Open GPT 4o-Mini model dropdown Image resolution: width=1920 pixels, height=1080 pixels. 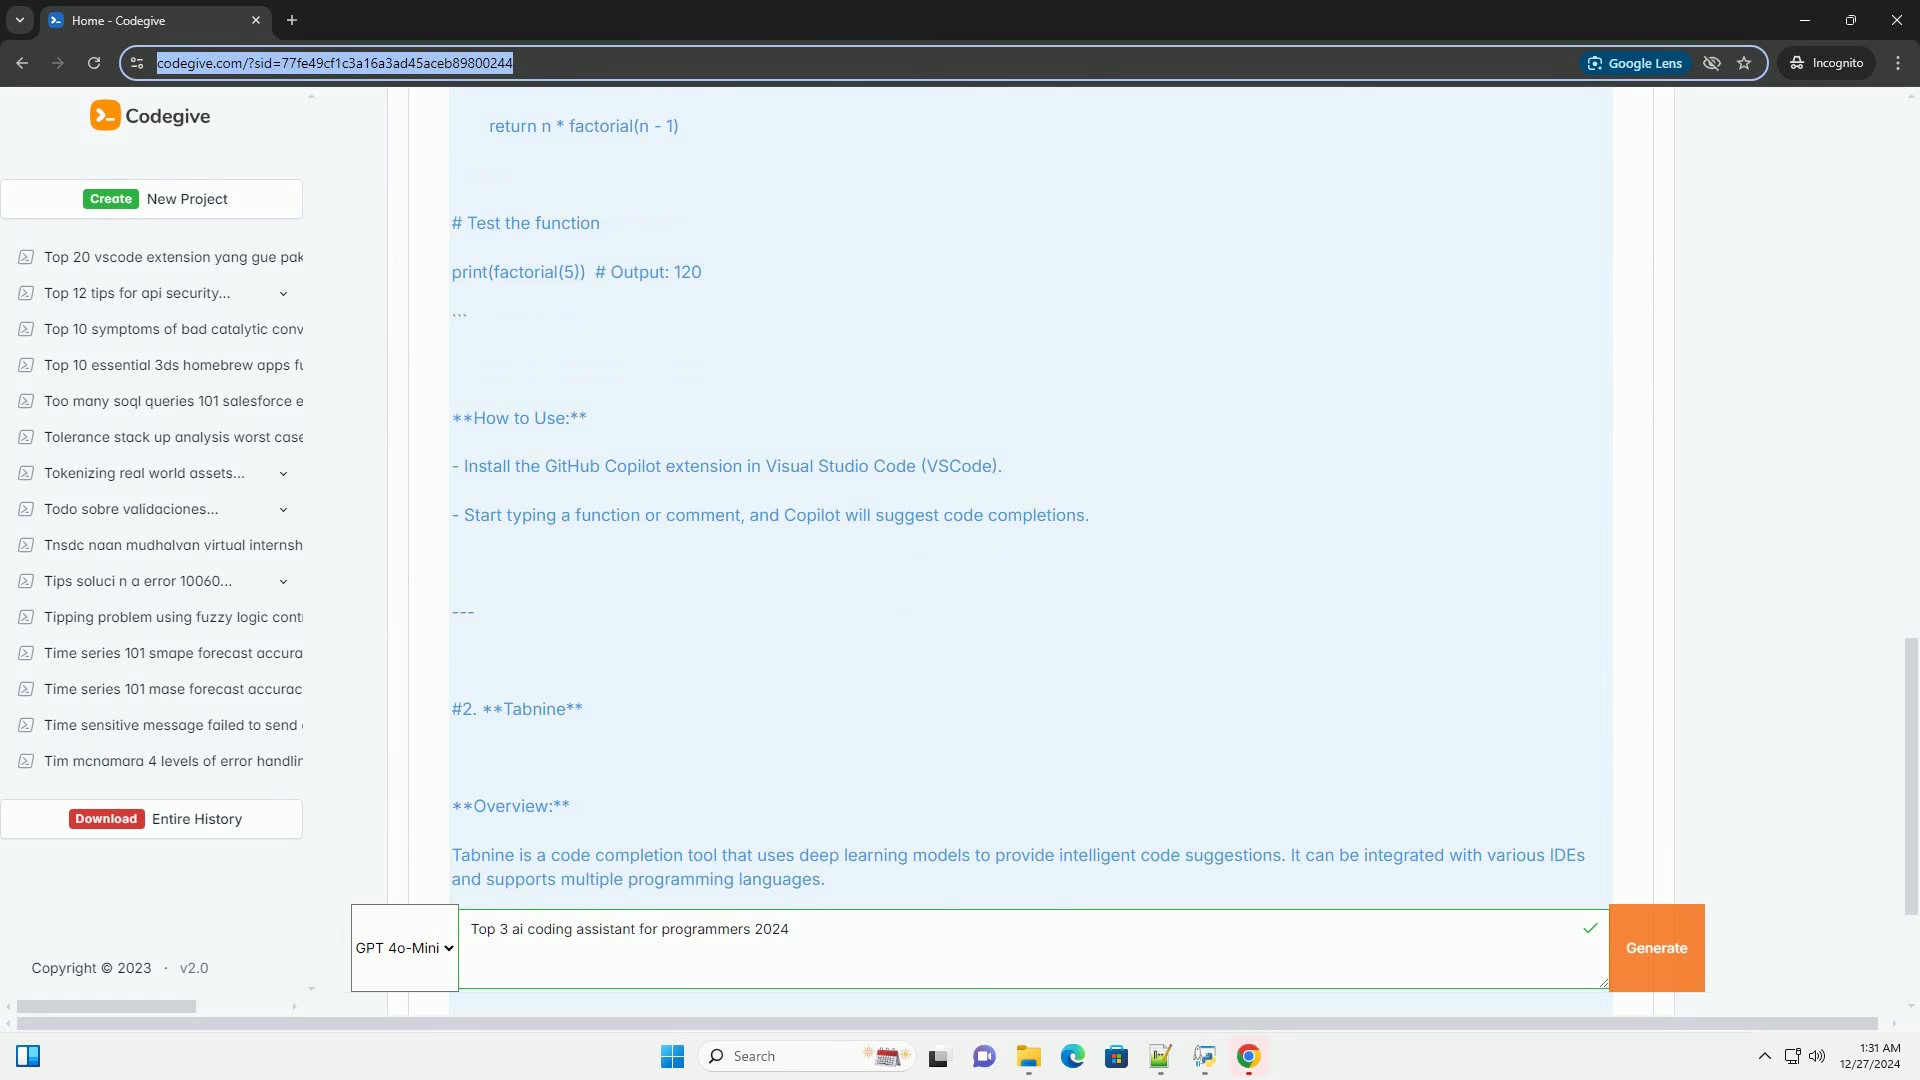pyautogui.click(x=405, y=948)
